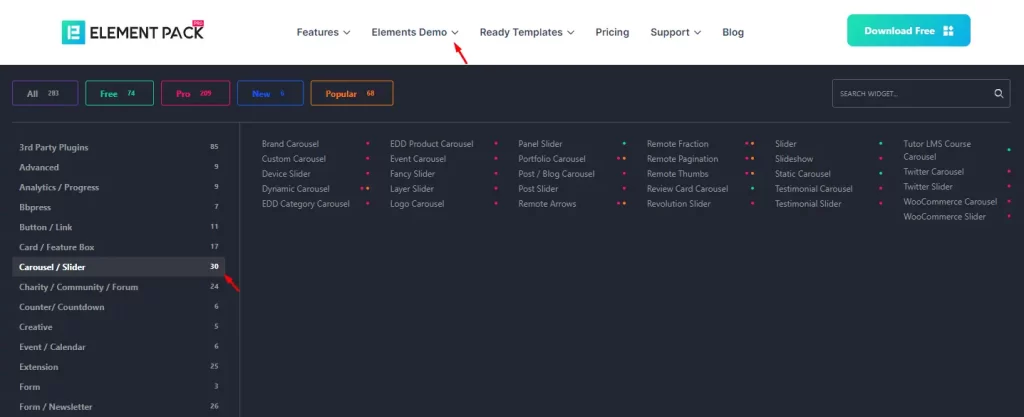Open the WooCommerce Slider widget

coord(944,217)
